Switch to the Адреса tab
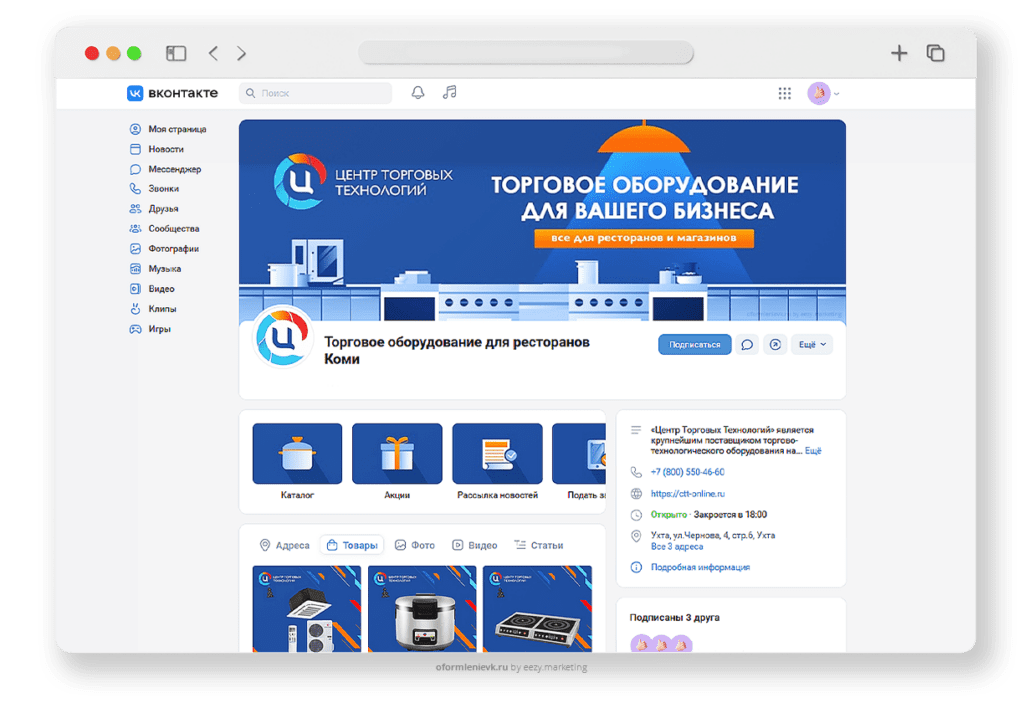Image resolution: width=1024 pixels, height=708 pixels. [285, 545]
